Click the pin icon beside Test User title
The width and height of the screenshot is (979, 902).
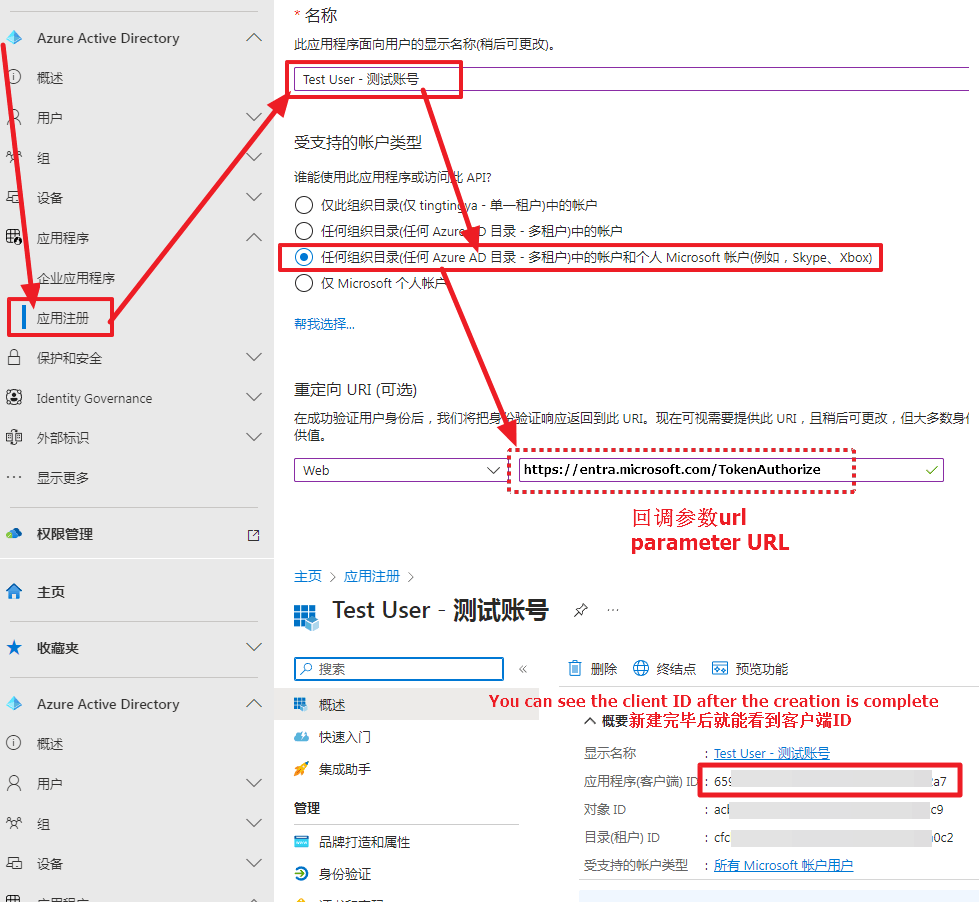pyautogui.click(x=581, y=610)
